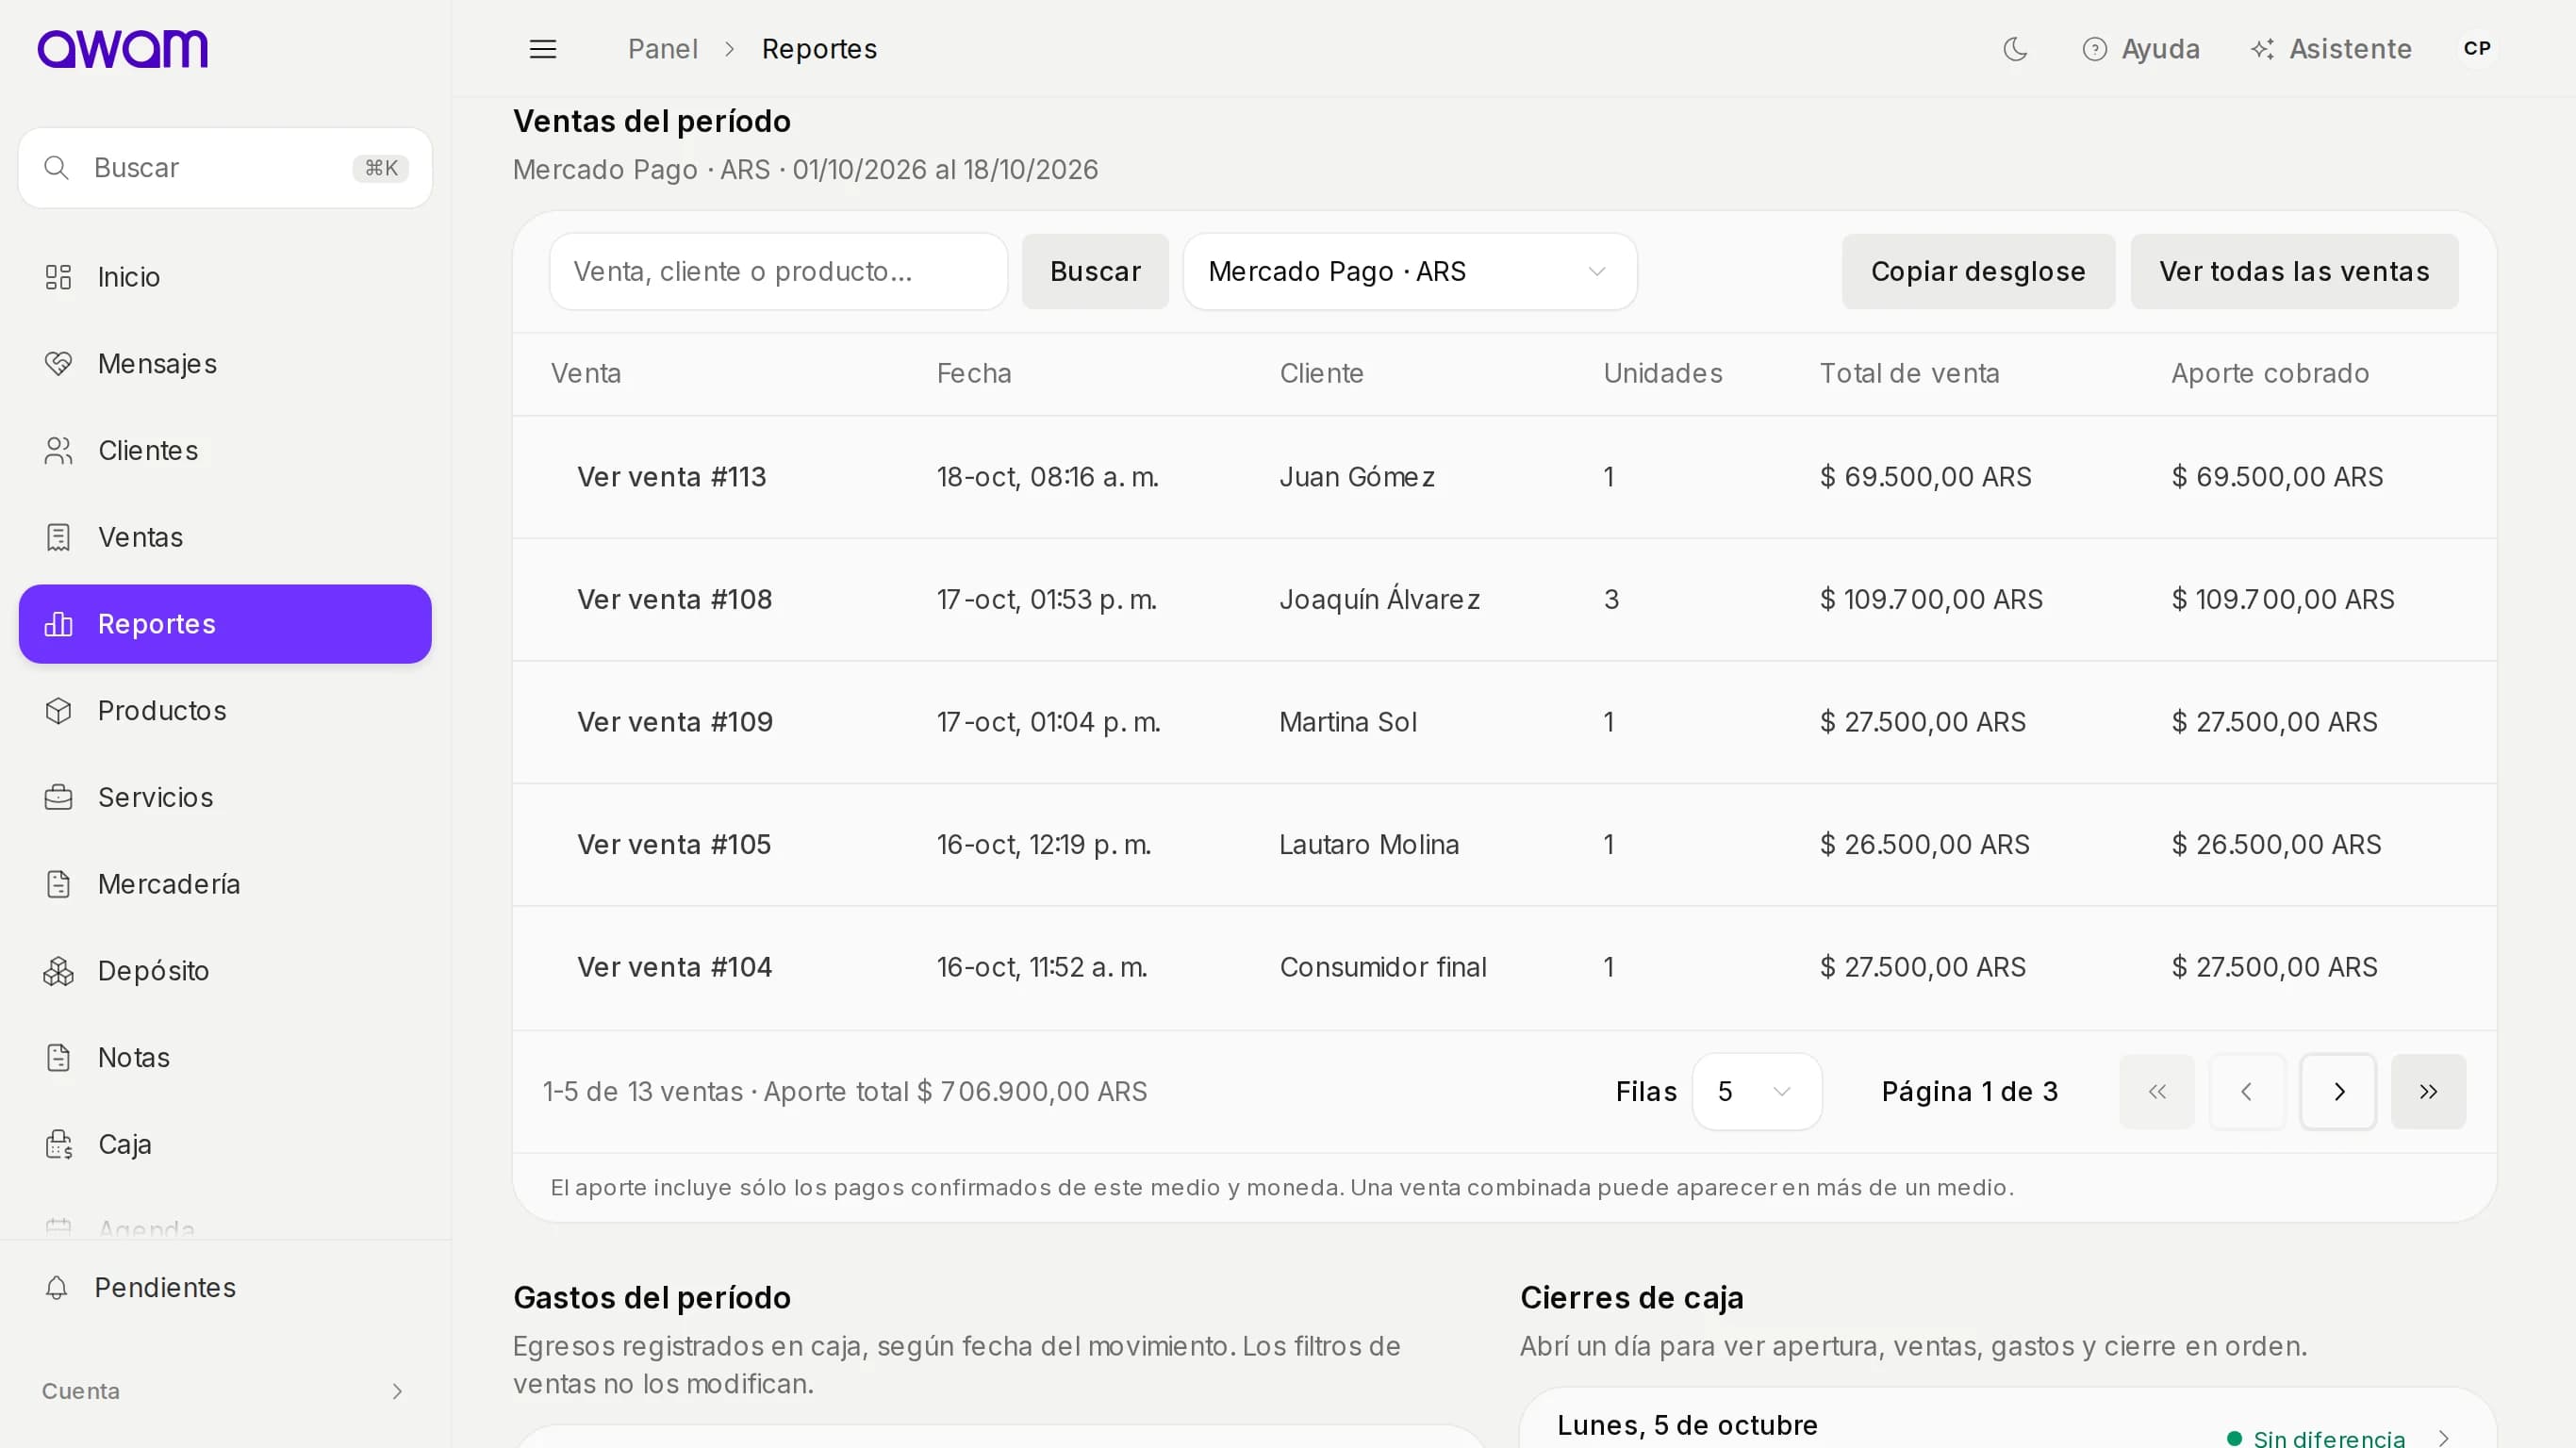This screenshot has height=1448, width=2576.
Task: Click the Depósito sidebar icon
Action: click(59, 971)
